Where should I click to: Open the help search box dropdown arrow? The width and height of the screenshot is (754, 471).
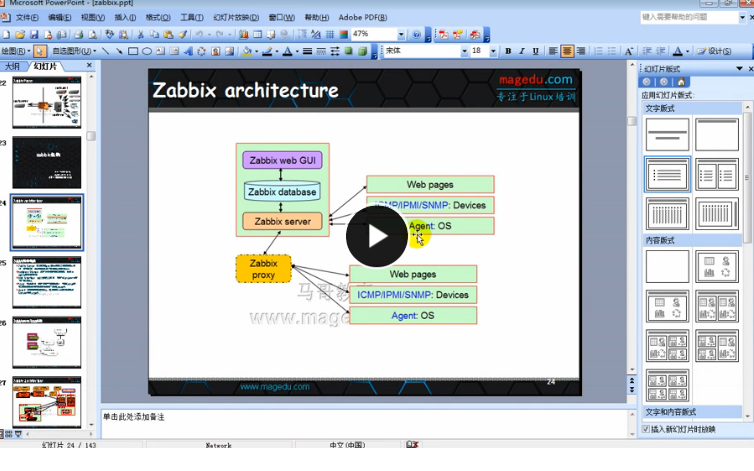pos(742,17)
